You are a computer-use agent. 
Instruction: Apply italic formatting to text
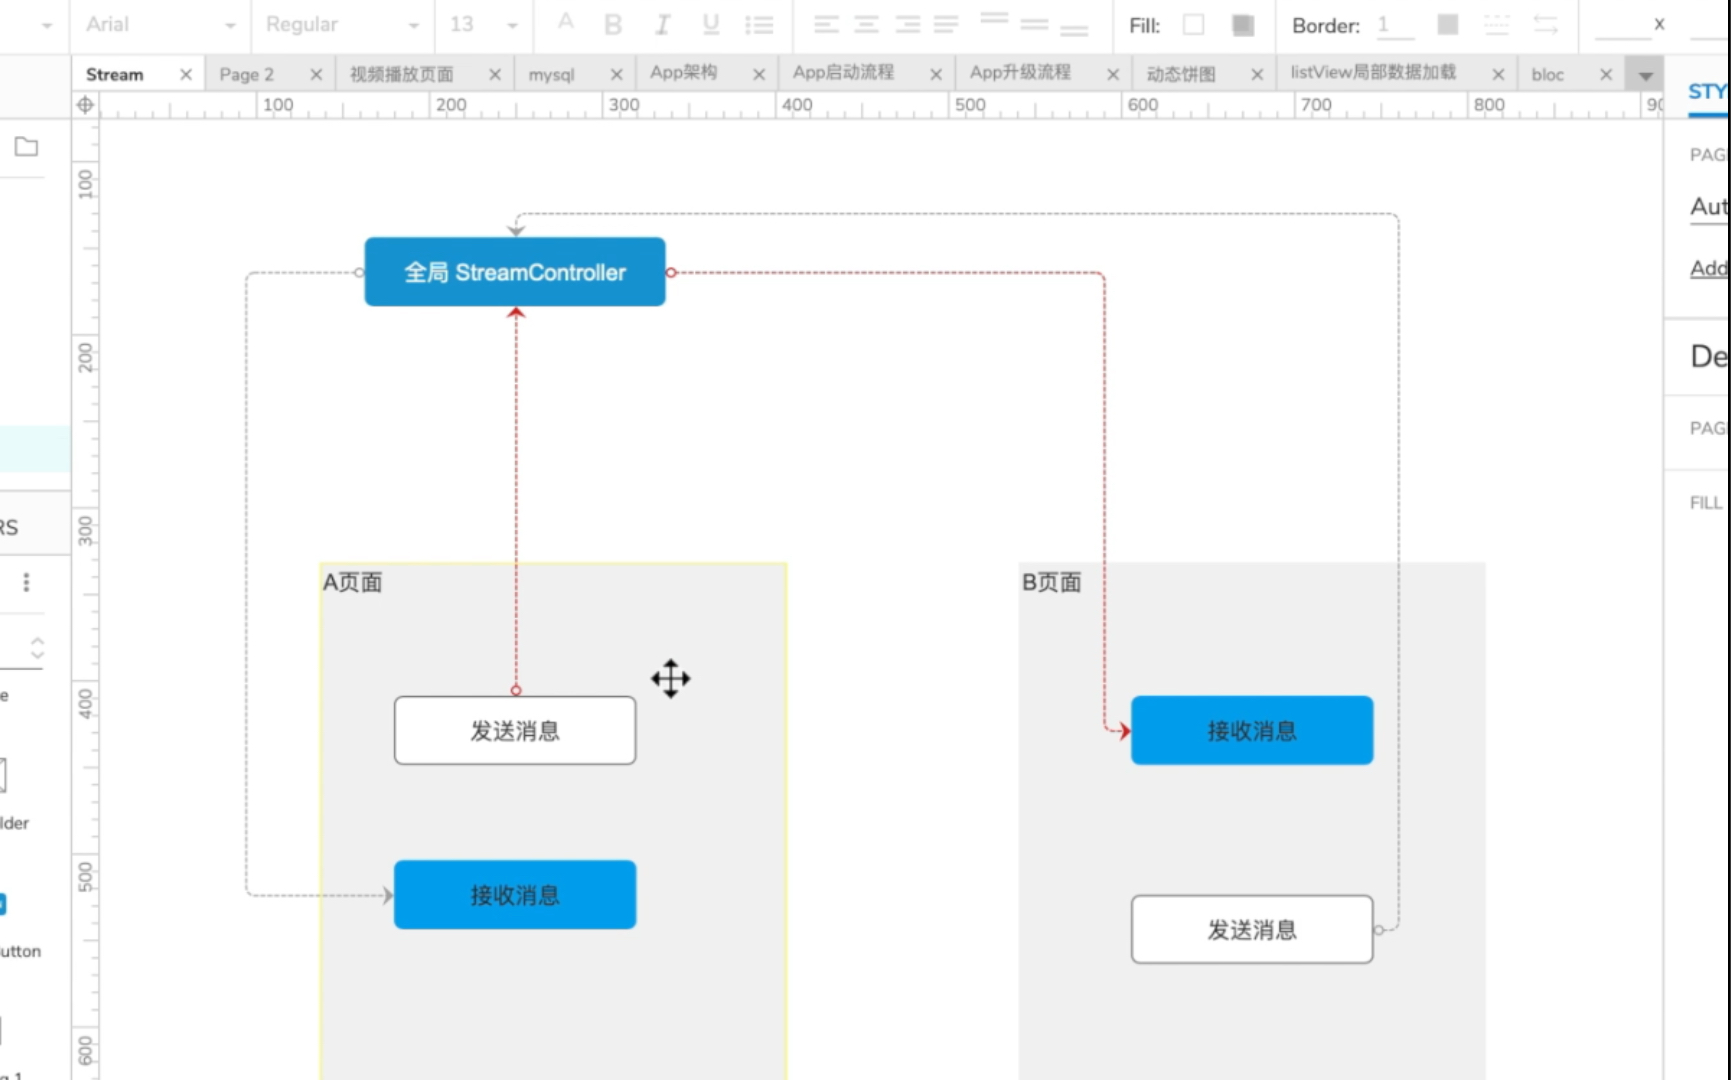(661, 24)
